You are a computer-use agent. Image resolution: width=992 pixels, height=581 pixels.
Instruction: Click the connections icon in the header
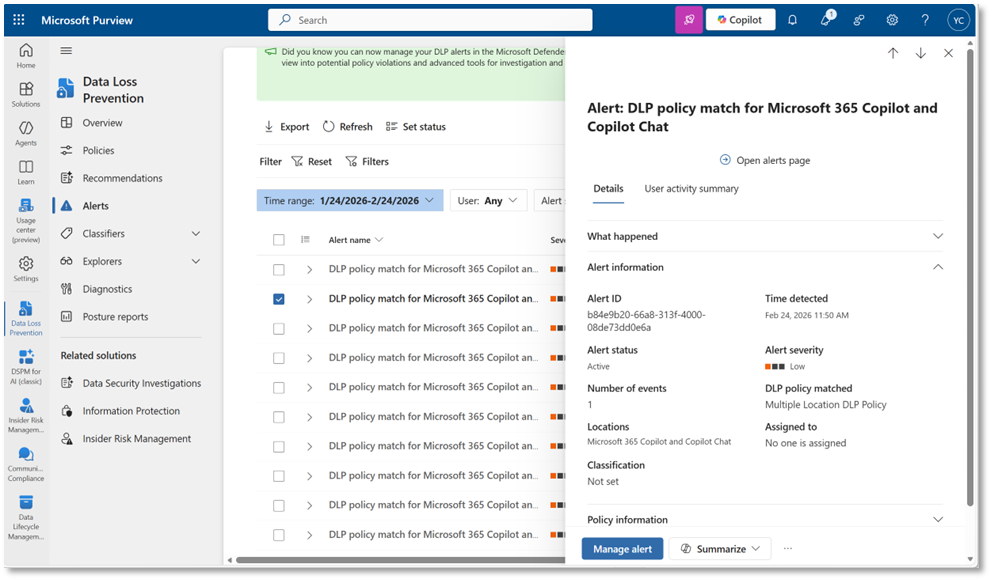click(859, 20)
